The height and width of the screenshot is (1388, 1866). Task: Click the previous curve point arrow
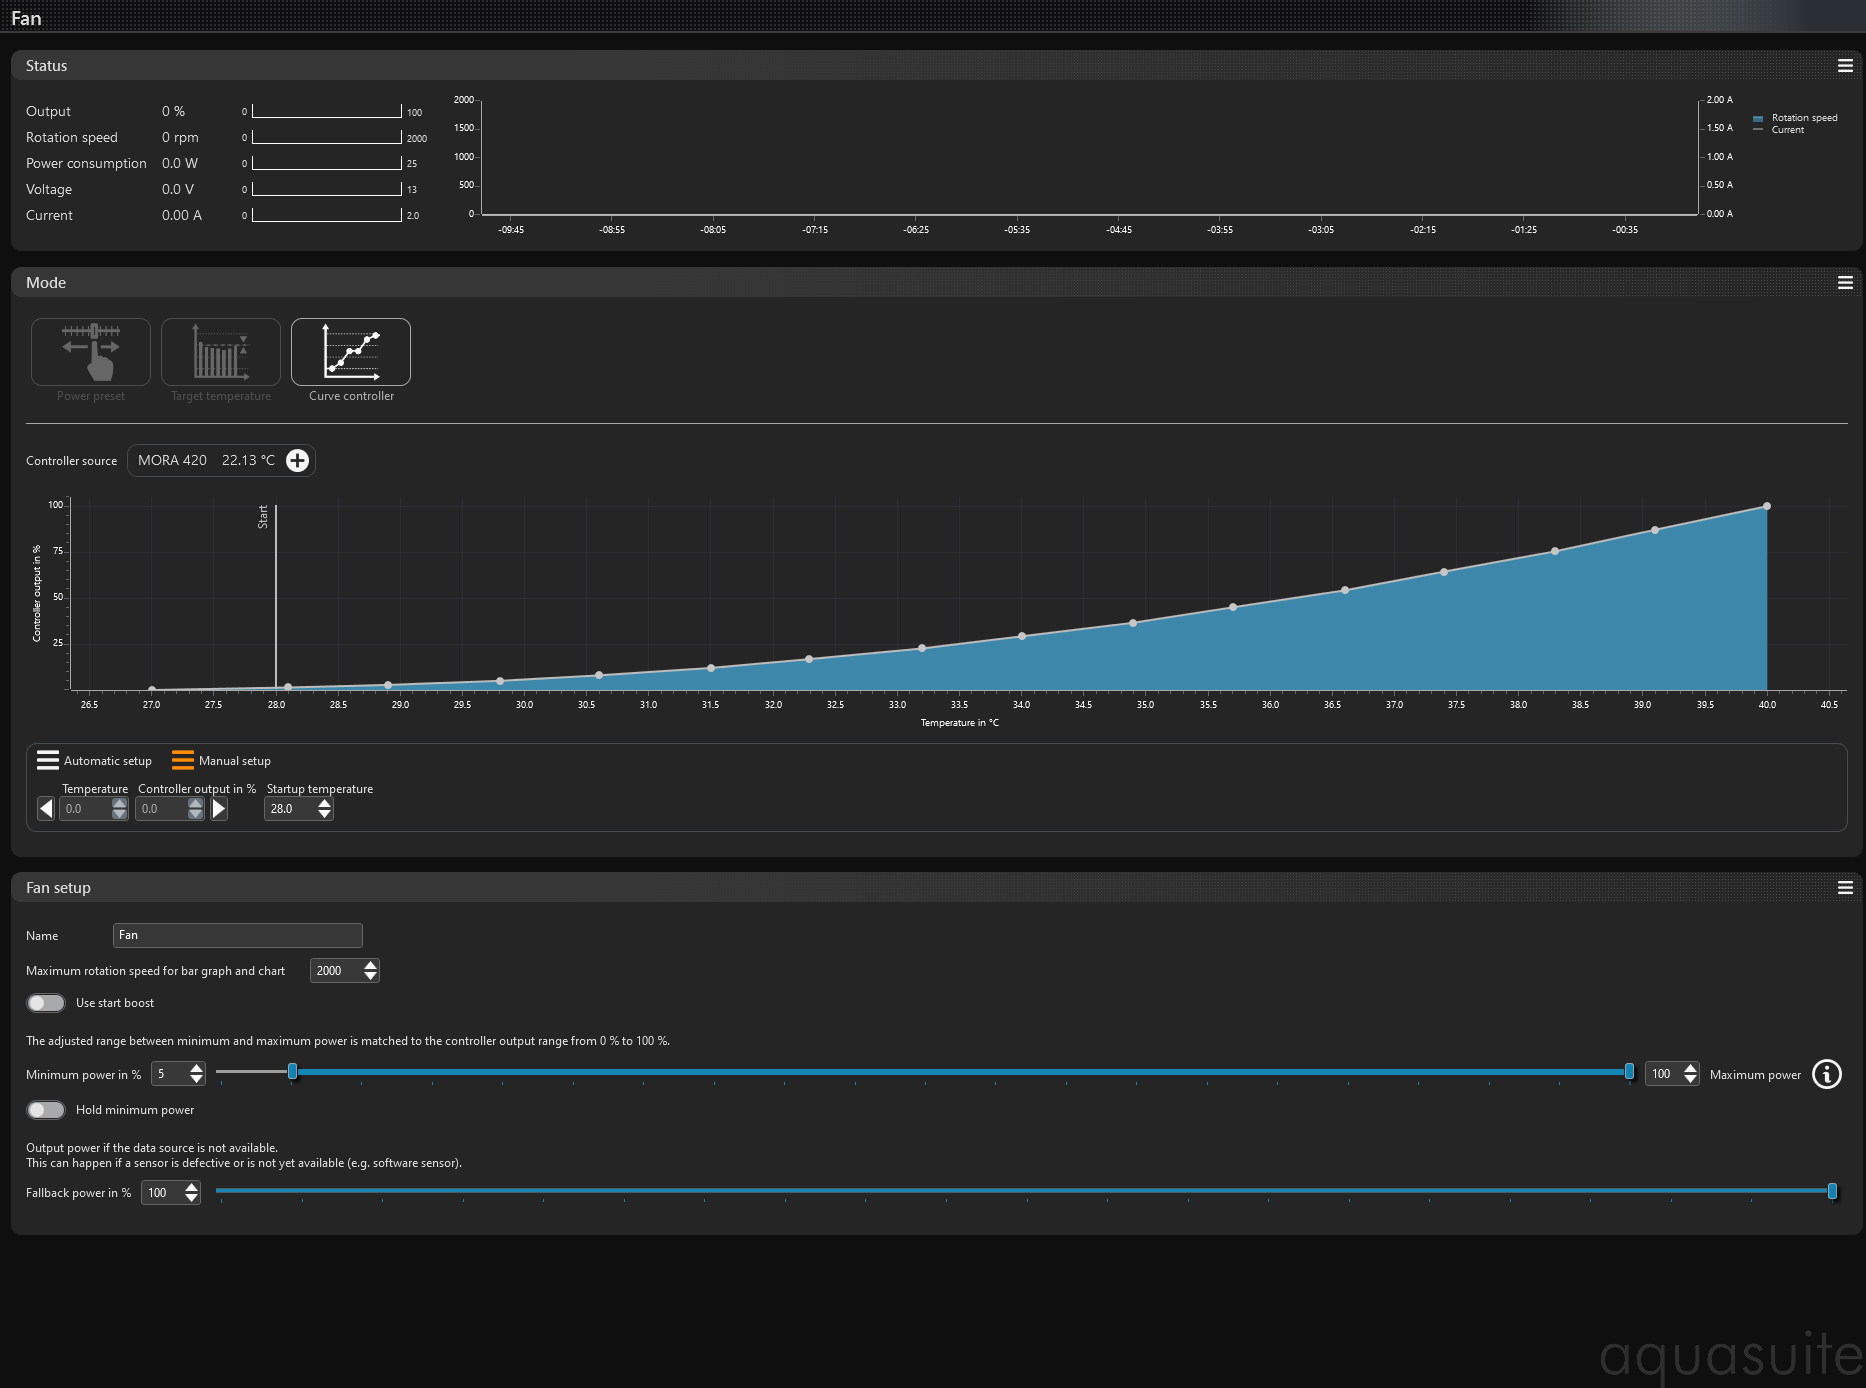click(46, 808)
